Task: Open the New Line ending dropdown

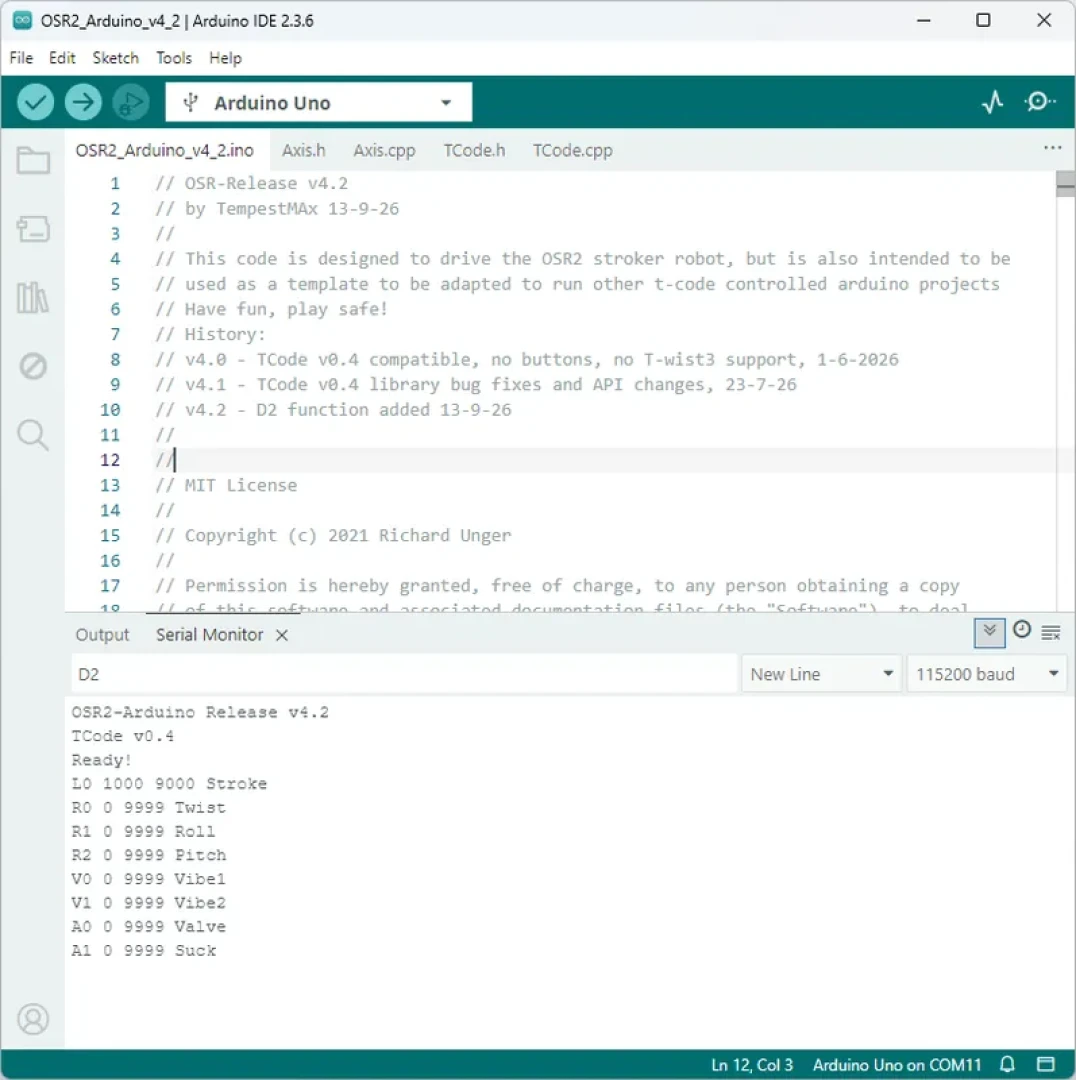Action: pyautogui.click(x=822, y=674)
